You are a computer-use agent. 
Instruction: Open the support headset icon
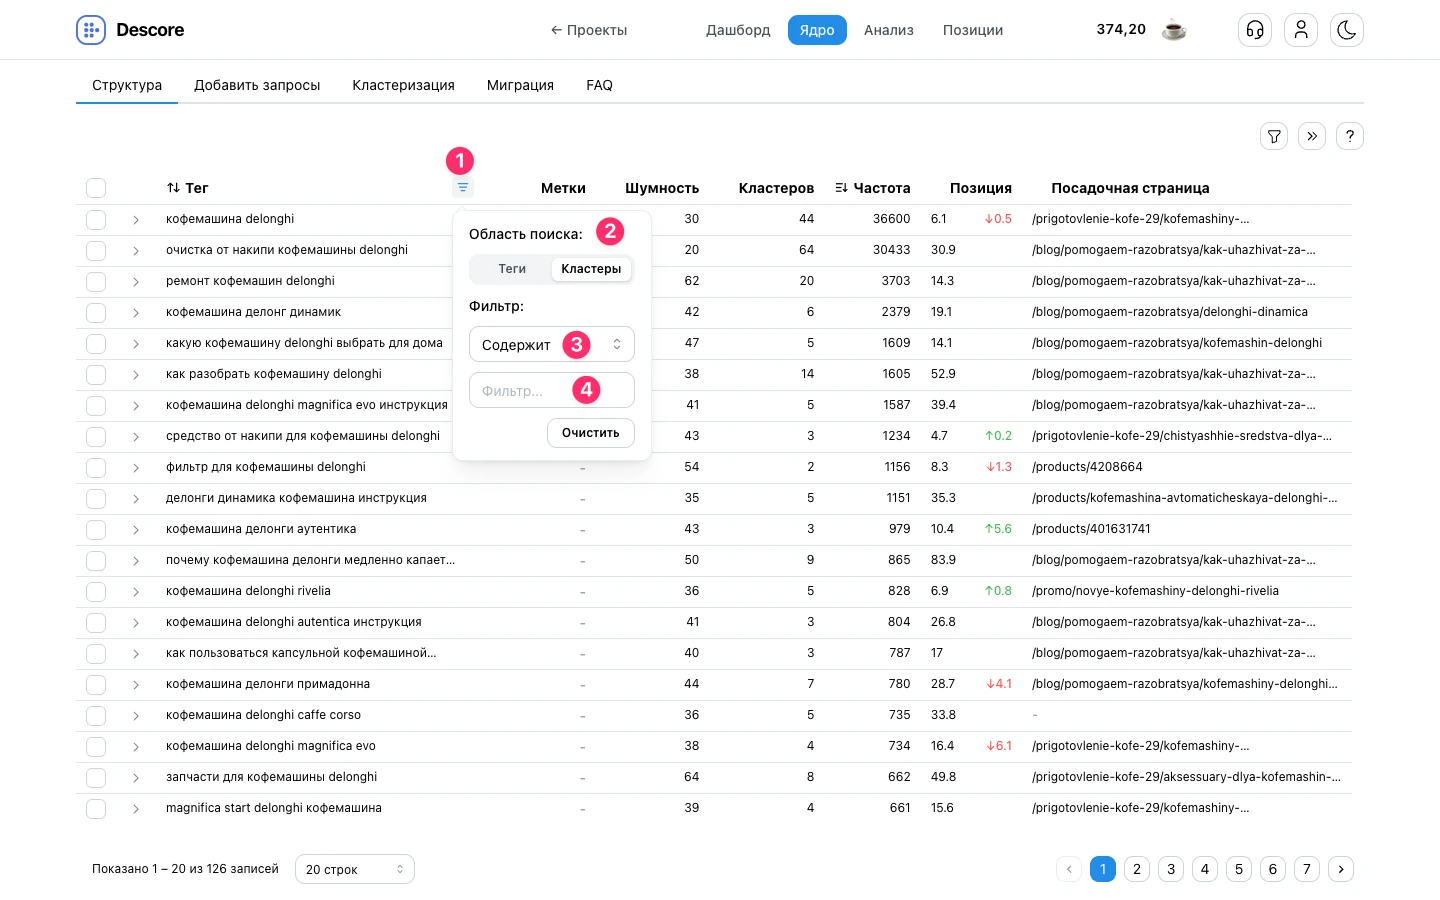click(x=1255, y=30)
